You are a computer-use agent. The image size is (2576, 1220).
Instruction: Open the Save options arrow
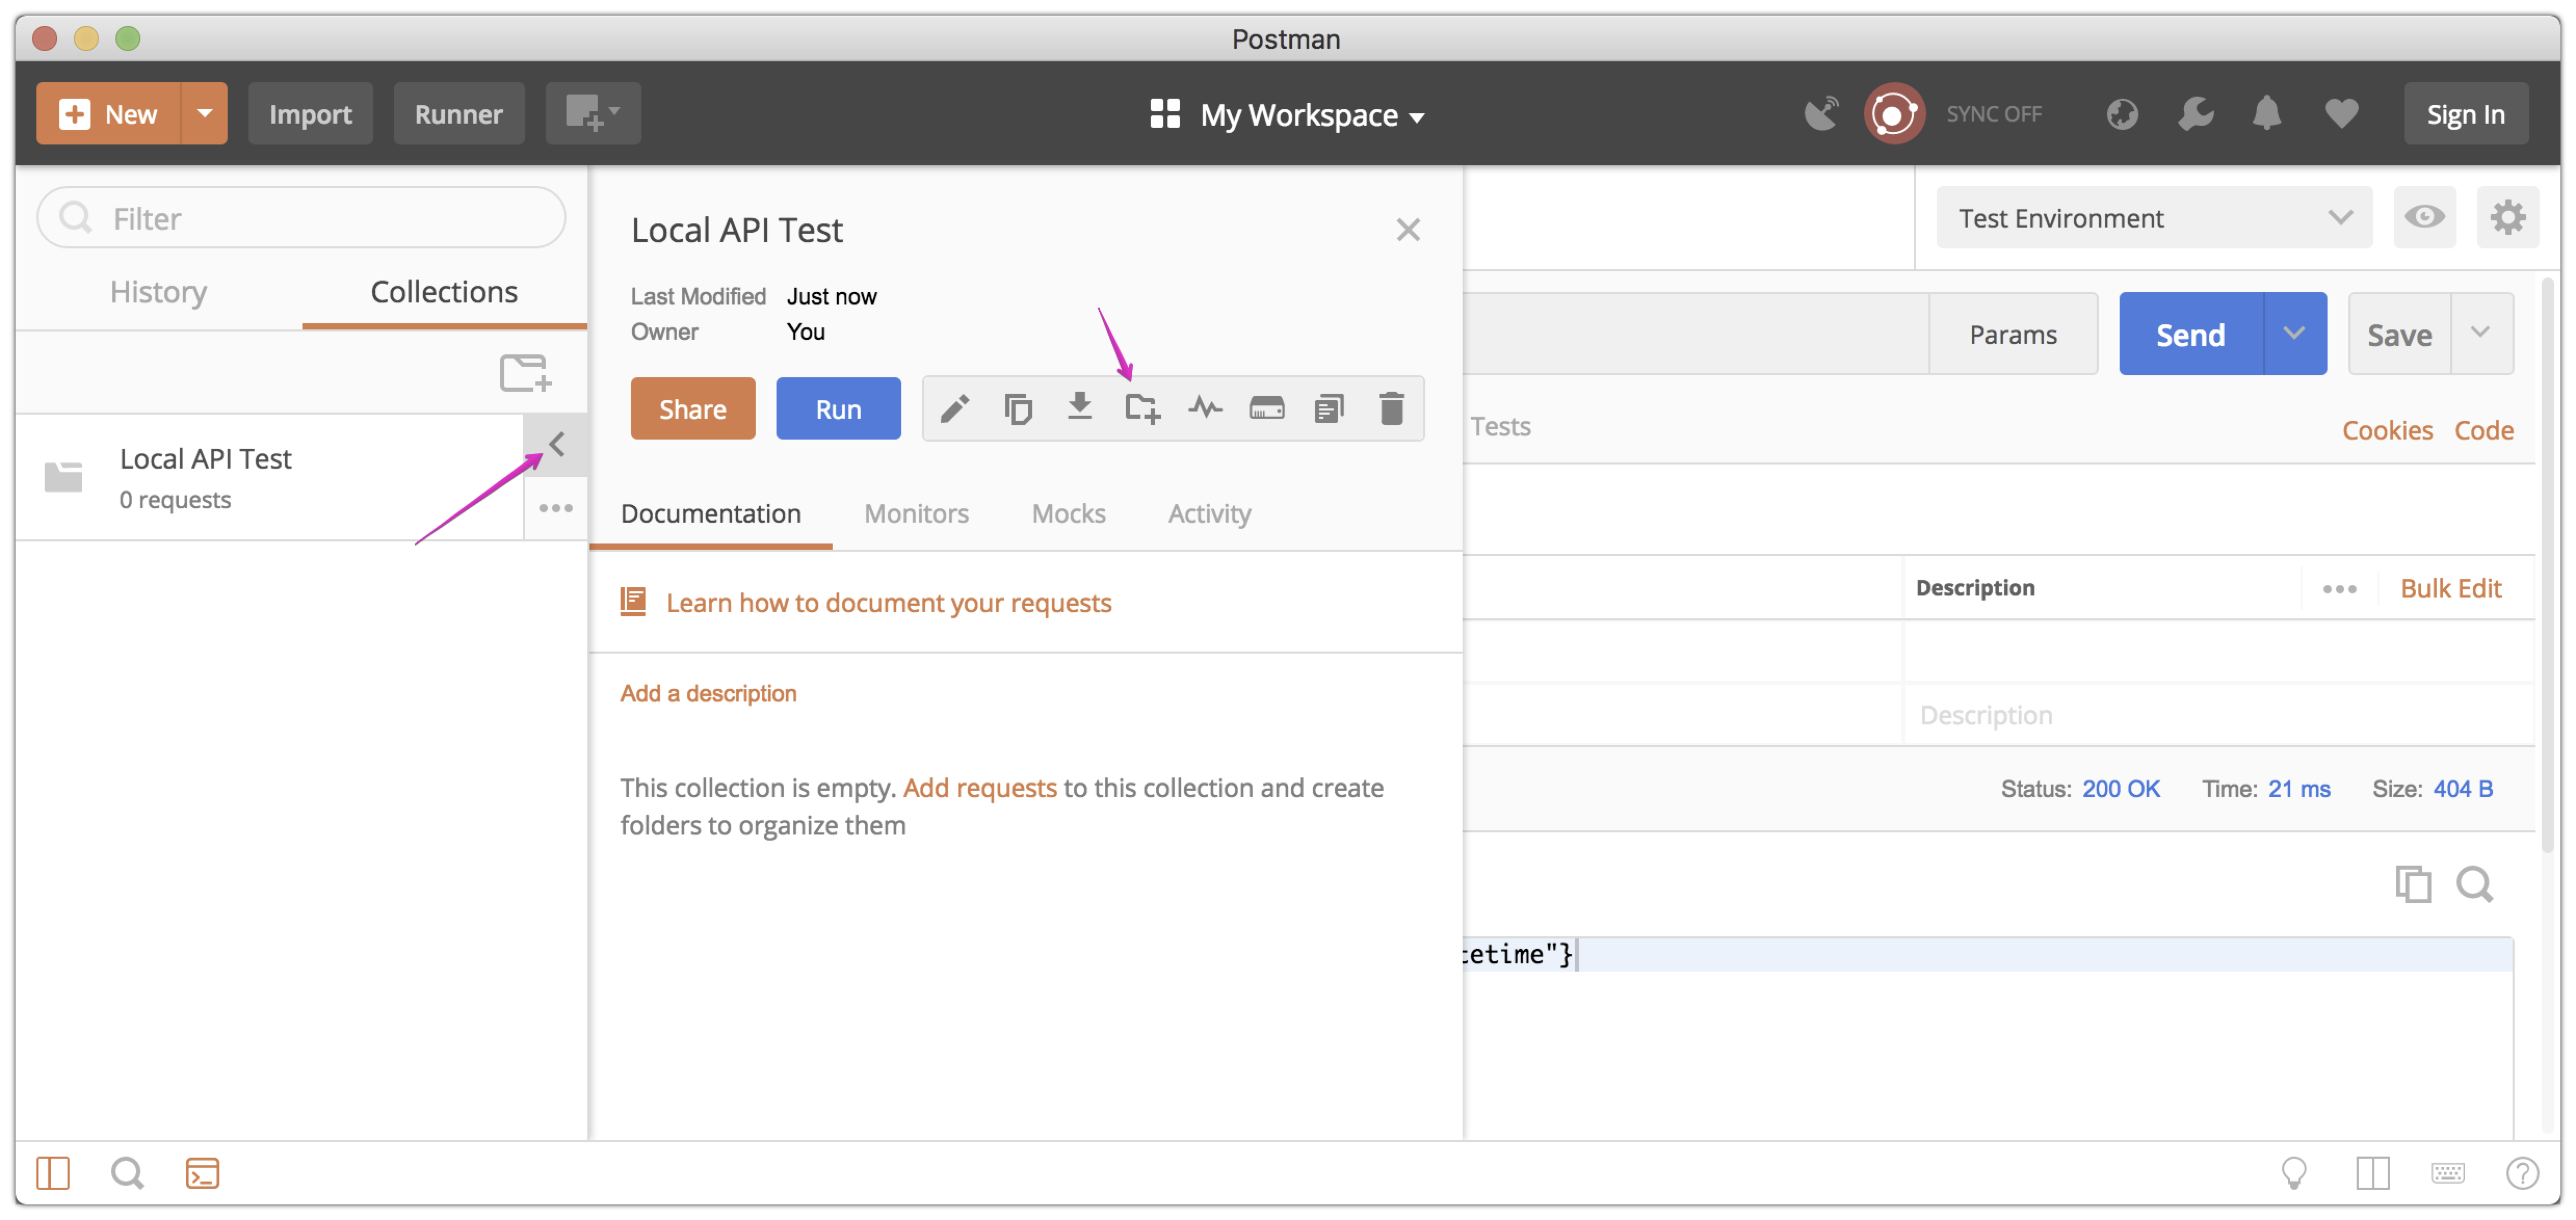click(2481, 333)
